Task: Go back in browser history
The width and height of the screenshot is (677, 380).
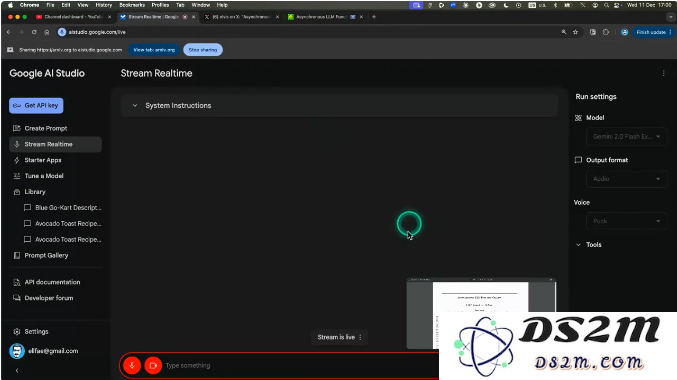Action: 9,32
